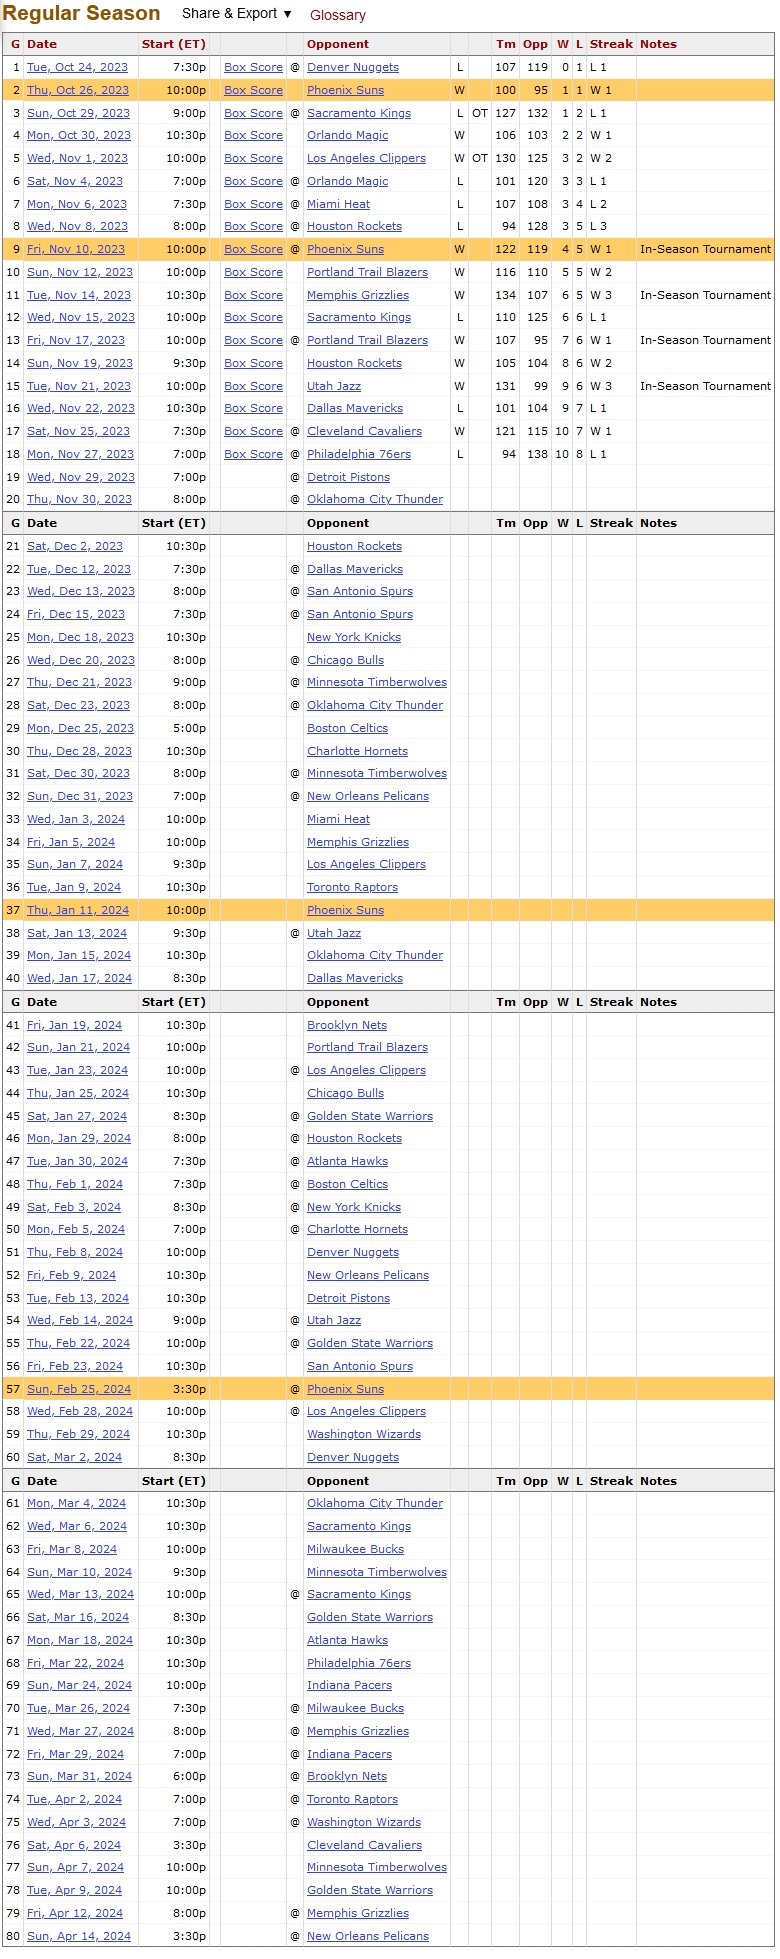Screen dimensions: 780x1959
Task: Click the Thu, Oct 26, 2023 date link
Action: pyautogui.click(x=77, y=90)
